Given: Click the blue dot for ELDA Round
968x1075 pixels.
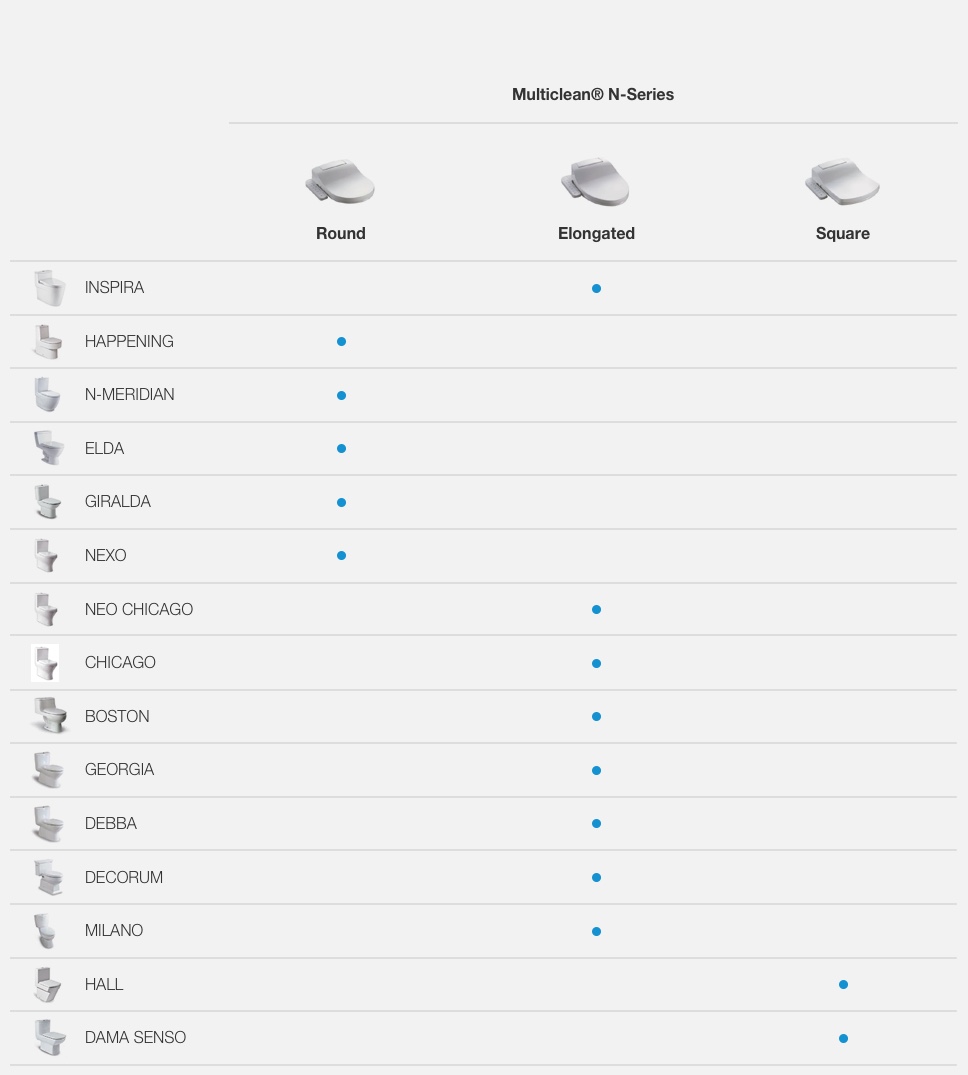Looking at the screenshot, I should [341, 448].
